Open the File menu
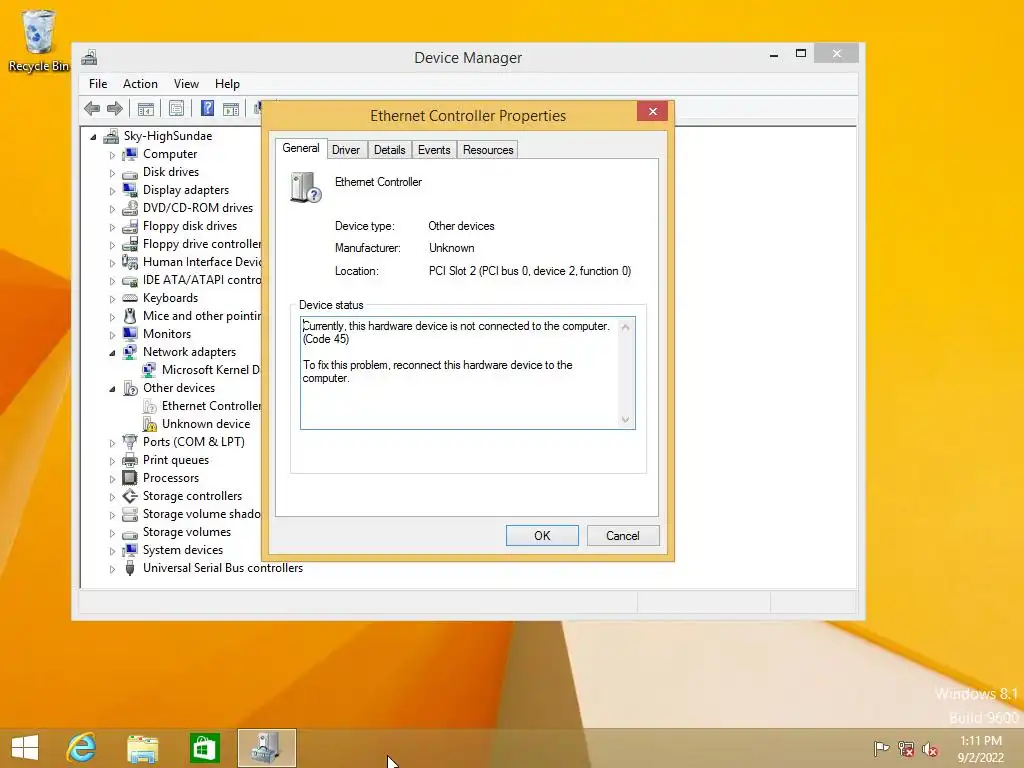Viewport: 1024px width, 768px height. [x=98, y=84]
